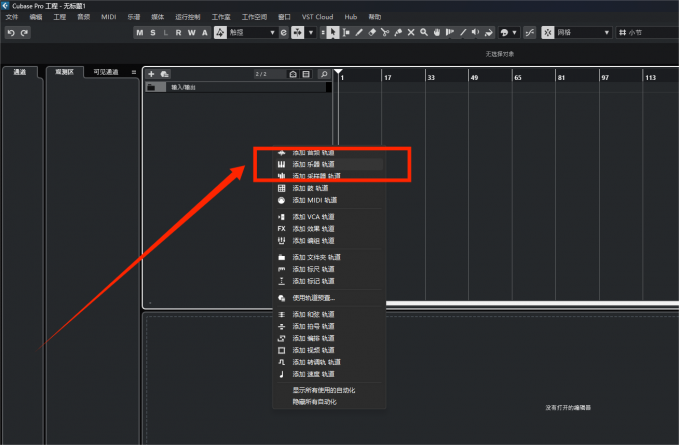Toggle Auto-Scroll button in toolbar
This screenshot has height=445, width=679.
click(x=297, y=32)
